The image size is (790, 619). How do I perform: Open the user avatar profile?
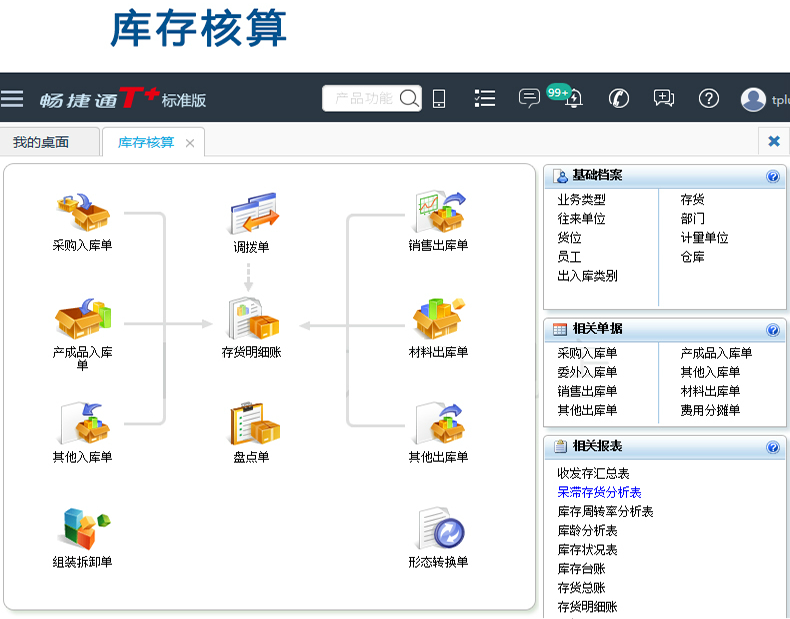pos(753,99)
